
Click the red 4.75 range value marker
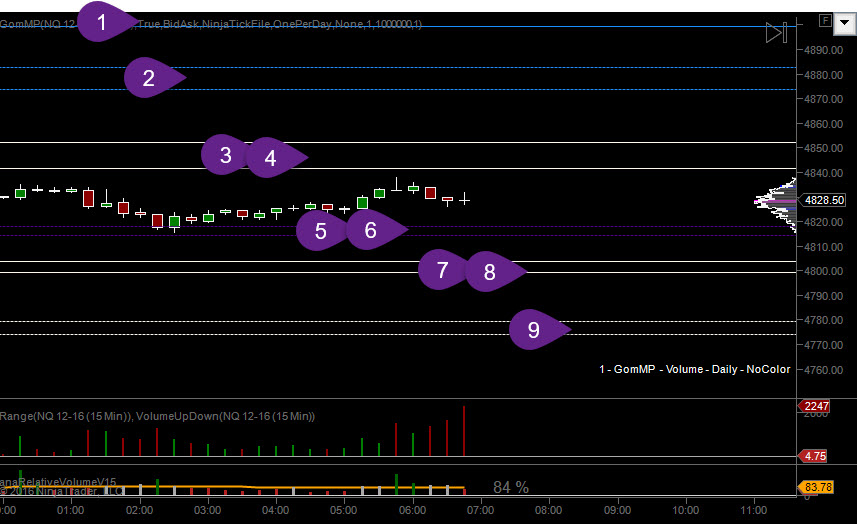(813, 456)
